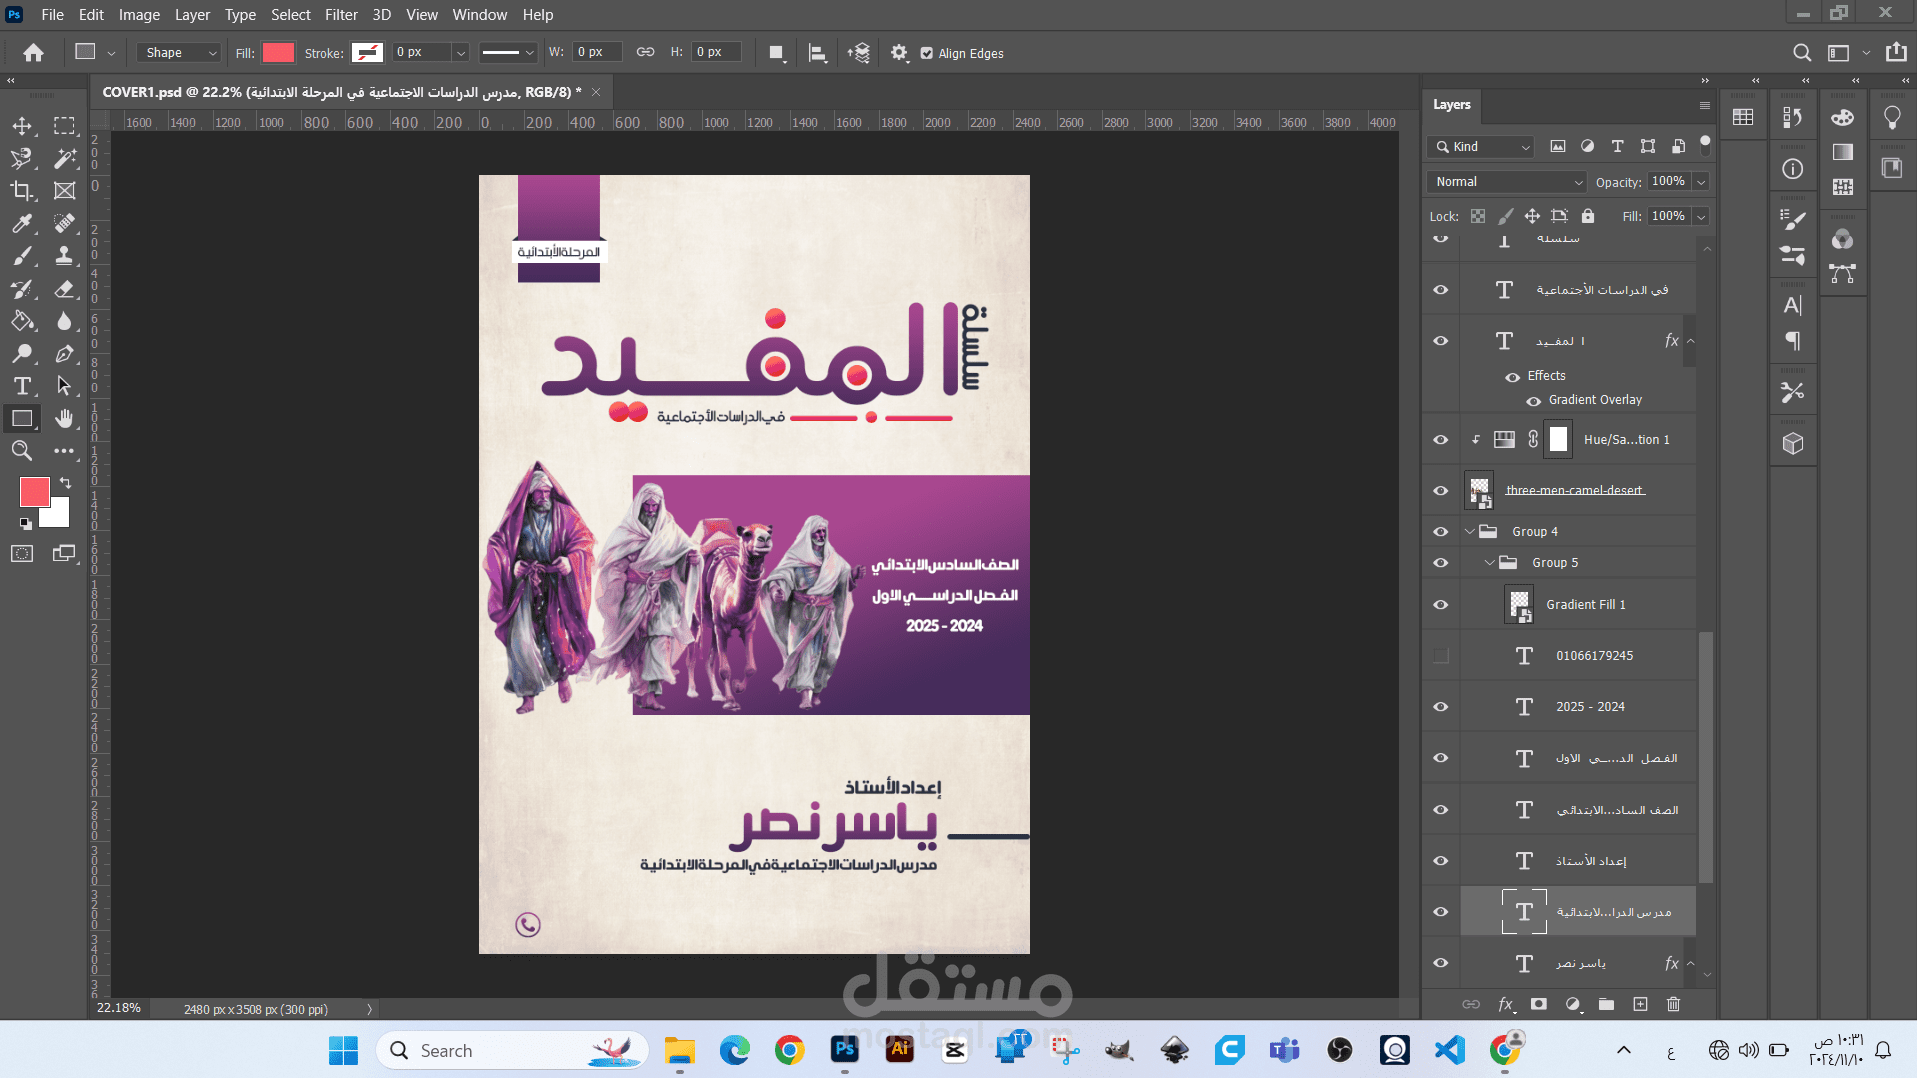Hide the Group 4 layer group
1917x1078 pixels.
pos(1441,532)
